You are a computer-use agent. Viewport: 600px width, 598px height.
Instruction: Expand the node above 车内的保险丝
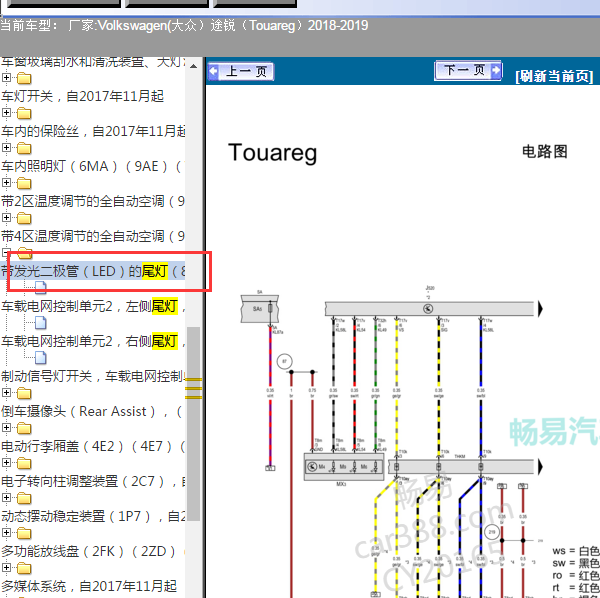[6, 112]
